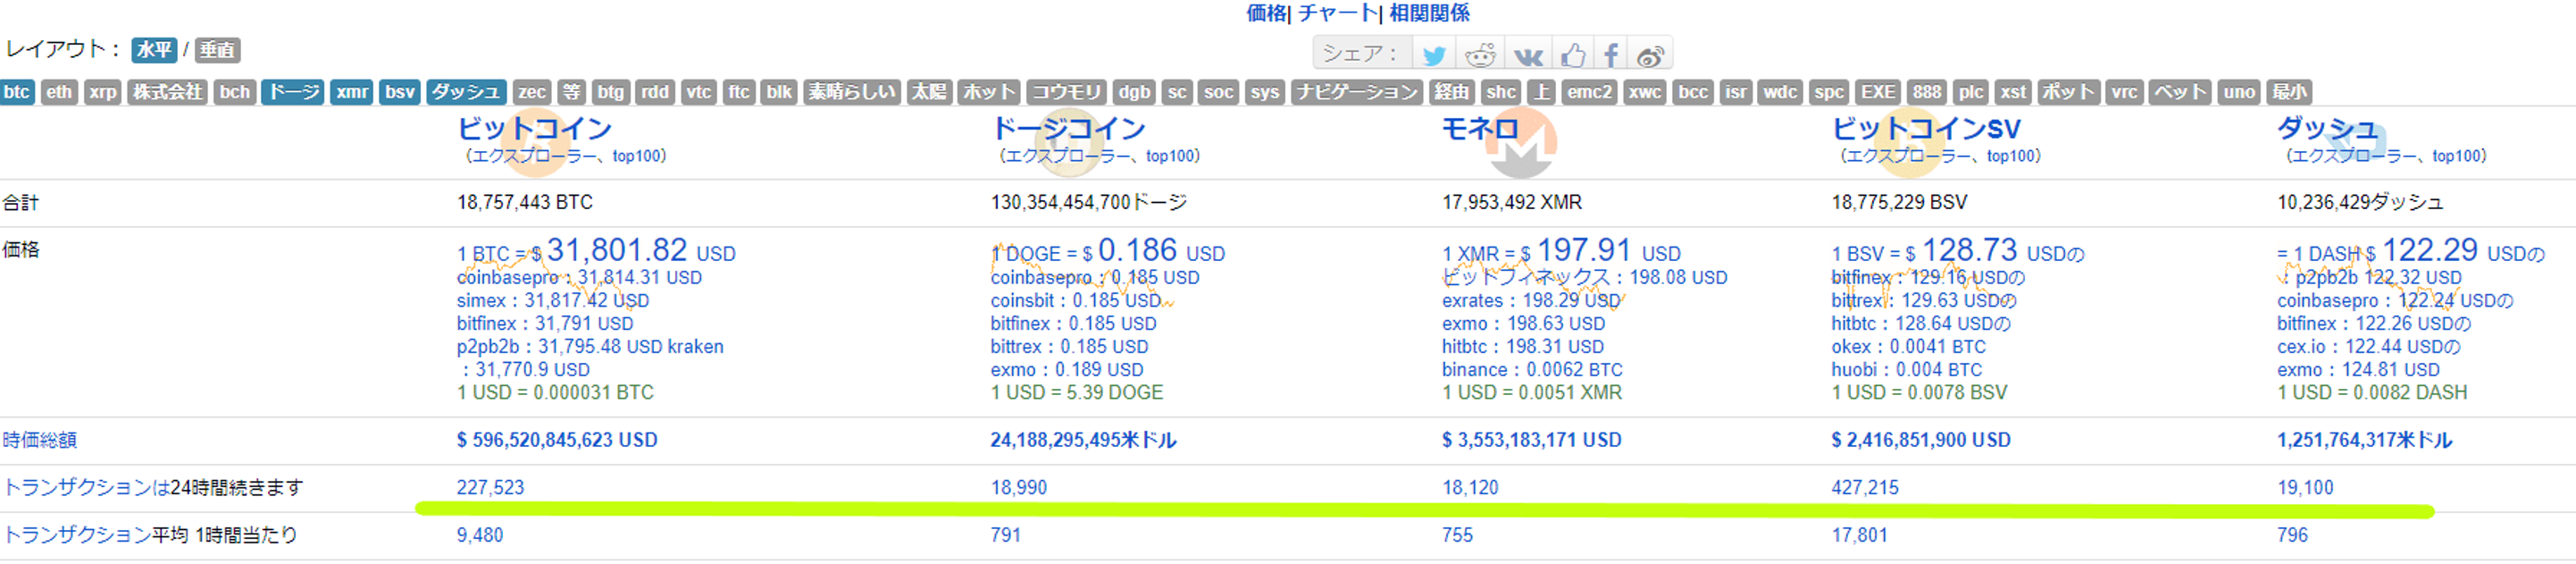2576x564 pixels.
Task: Click Monero market cap $ 3,553,183,171 USD
Action: point(1531,440)
